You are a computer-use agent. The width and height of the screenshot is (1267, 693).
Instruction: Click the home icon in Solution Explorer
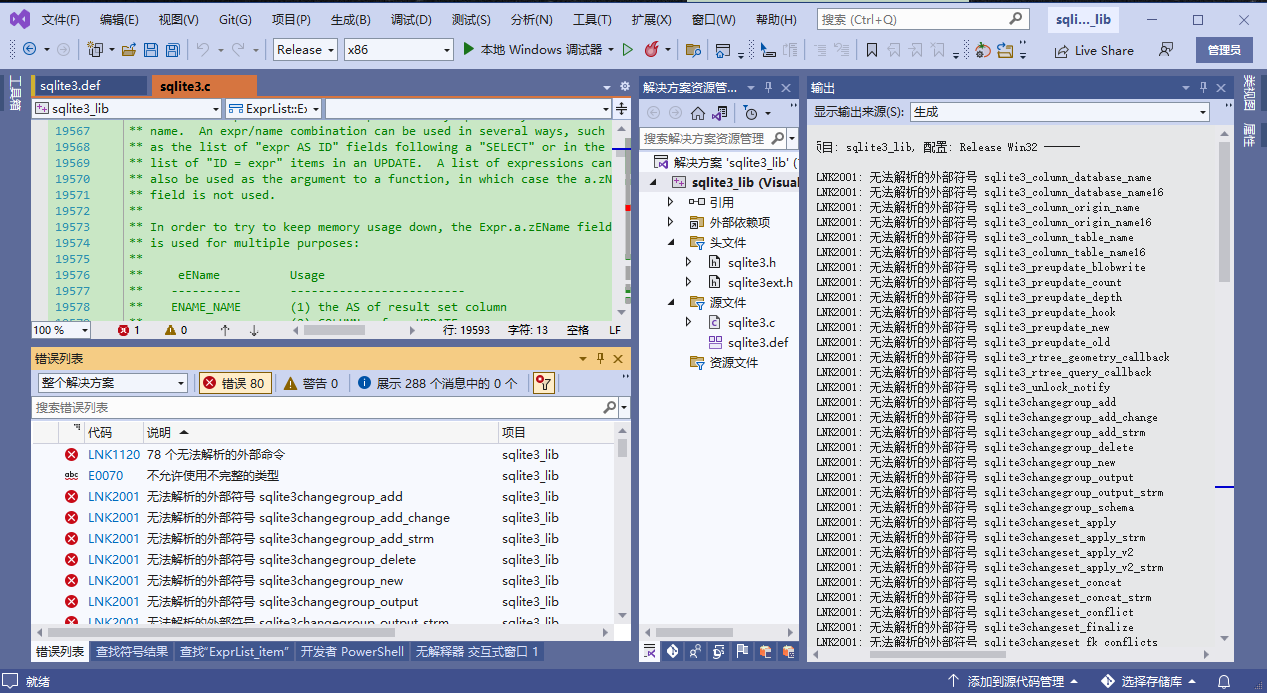[x=698, y=113]
